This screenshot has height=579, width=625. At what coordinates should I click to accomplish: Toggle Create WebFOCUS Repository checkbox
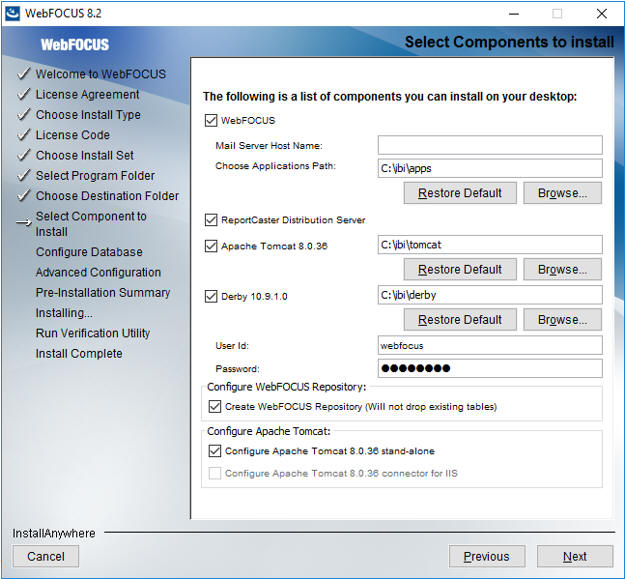215,406
